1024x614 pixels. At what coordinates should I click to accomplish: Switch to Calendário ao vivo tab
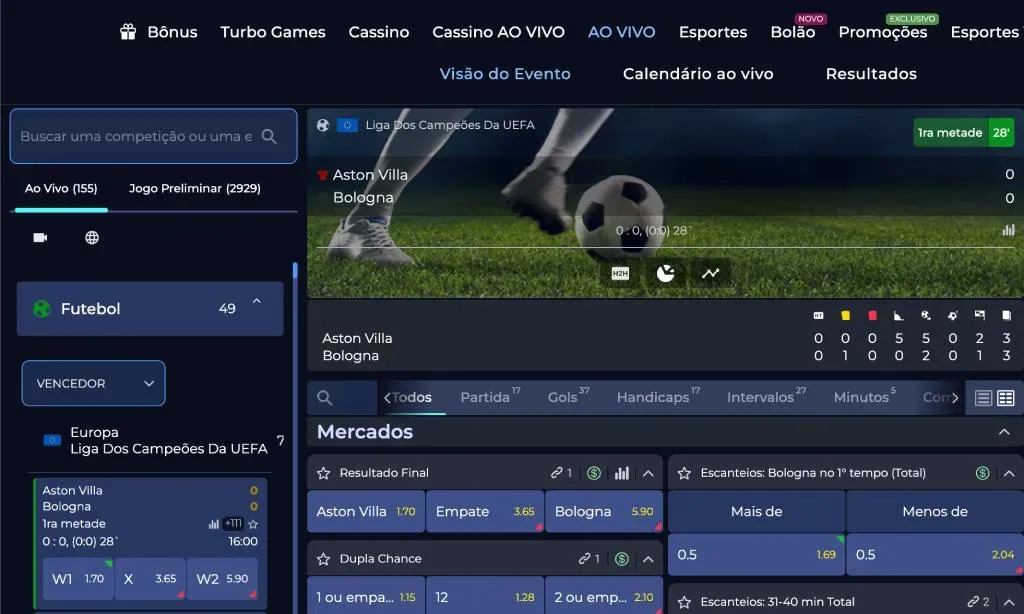(698, 74)
